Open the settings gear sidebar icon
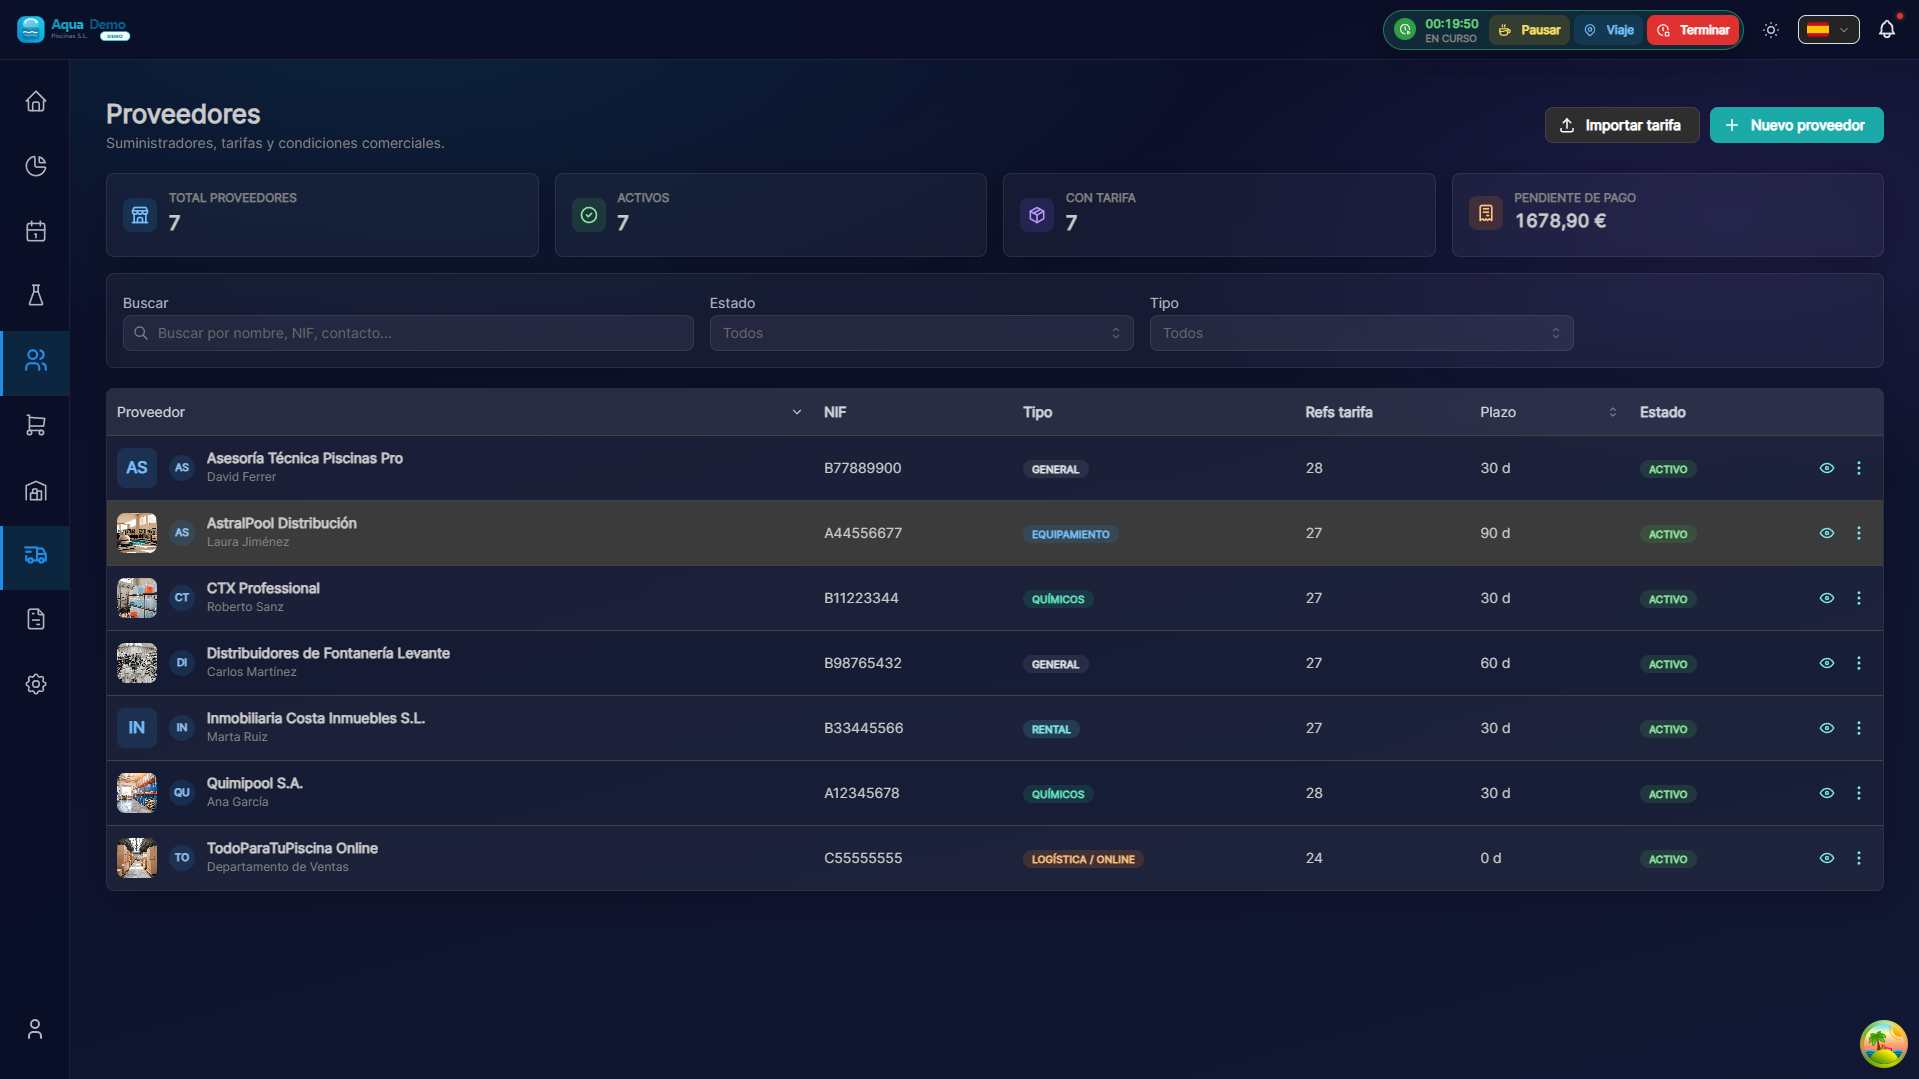Viewport: 1919px width, 1079px height. [36, 684]
